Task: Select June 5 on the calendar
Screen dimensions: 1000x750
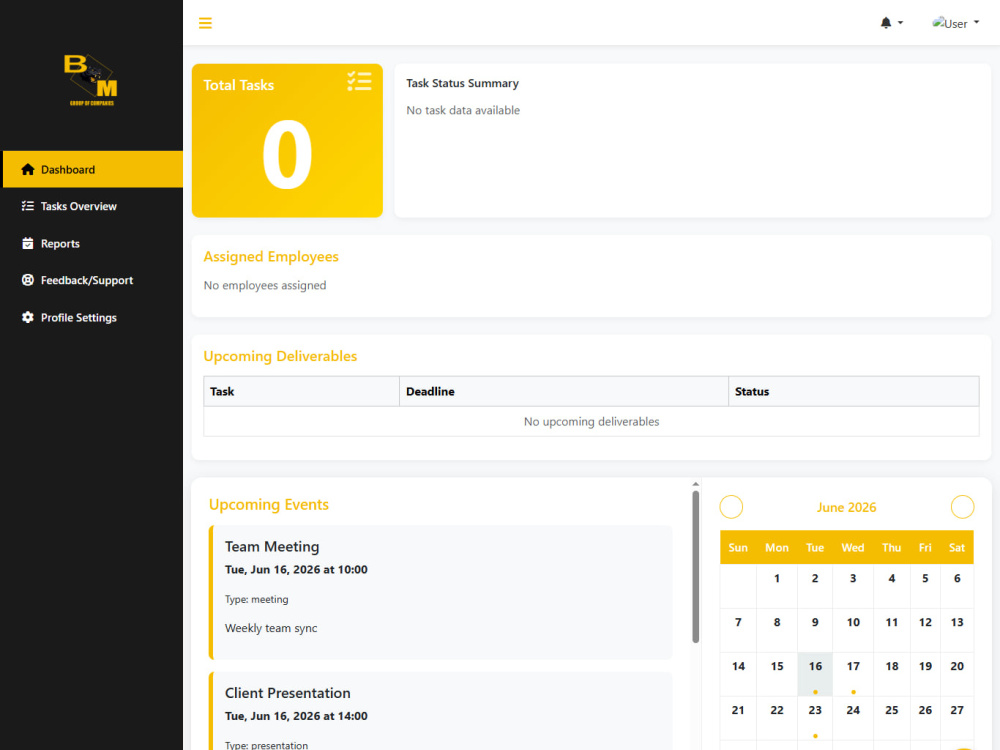Action: (x=925, y=586)
